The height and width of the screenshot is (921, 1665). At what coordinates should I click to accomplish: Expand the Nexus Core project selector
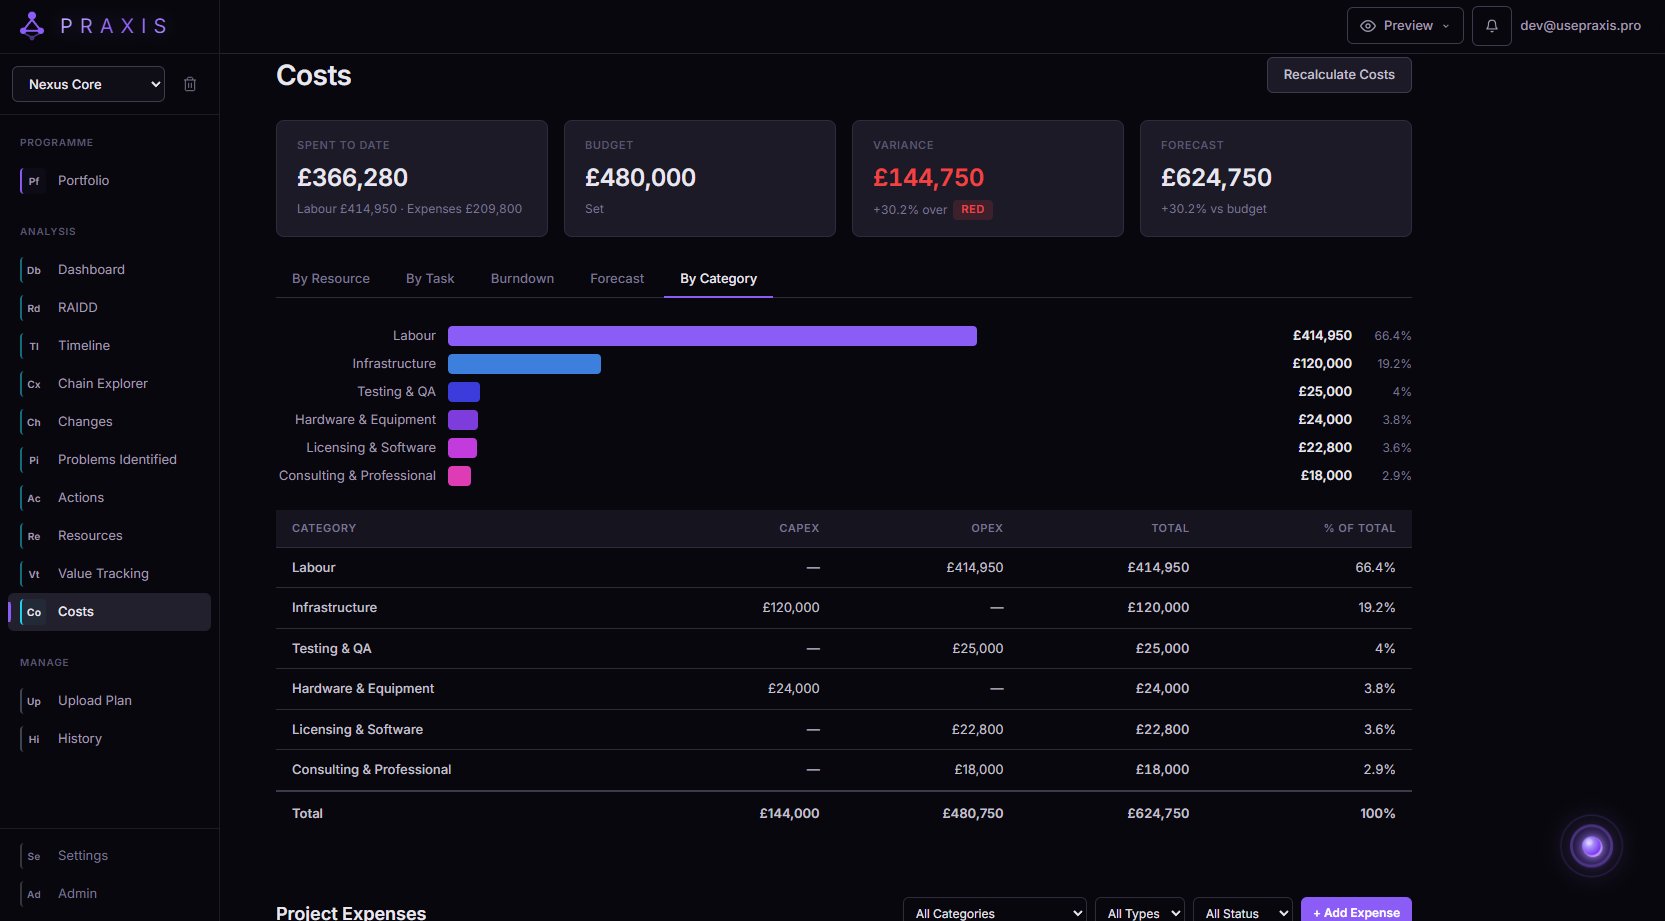point(88,84)
